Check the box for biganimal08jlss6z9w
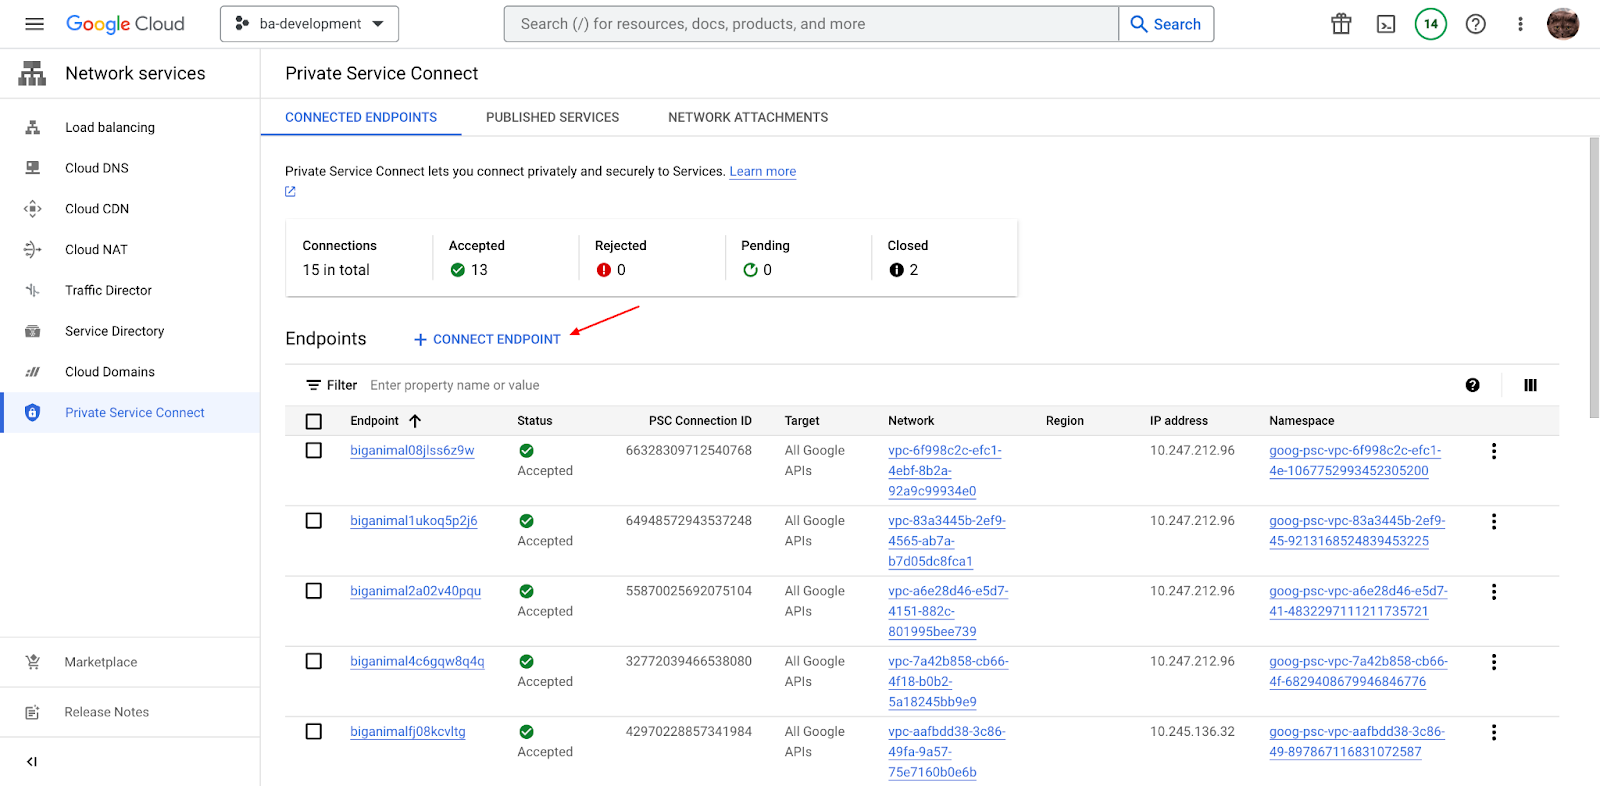Image resolution: width=1600 pixels, height=786 pixels. coord(314,451)
